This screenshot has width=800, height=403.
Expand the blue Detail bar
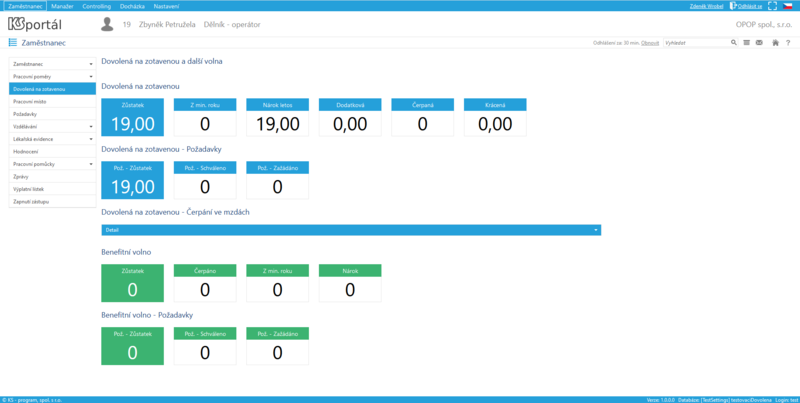point(351,230)
